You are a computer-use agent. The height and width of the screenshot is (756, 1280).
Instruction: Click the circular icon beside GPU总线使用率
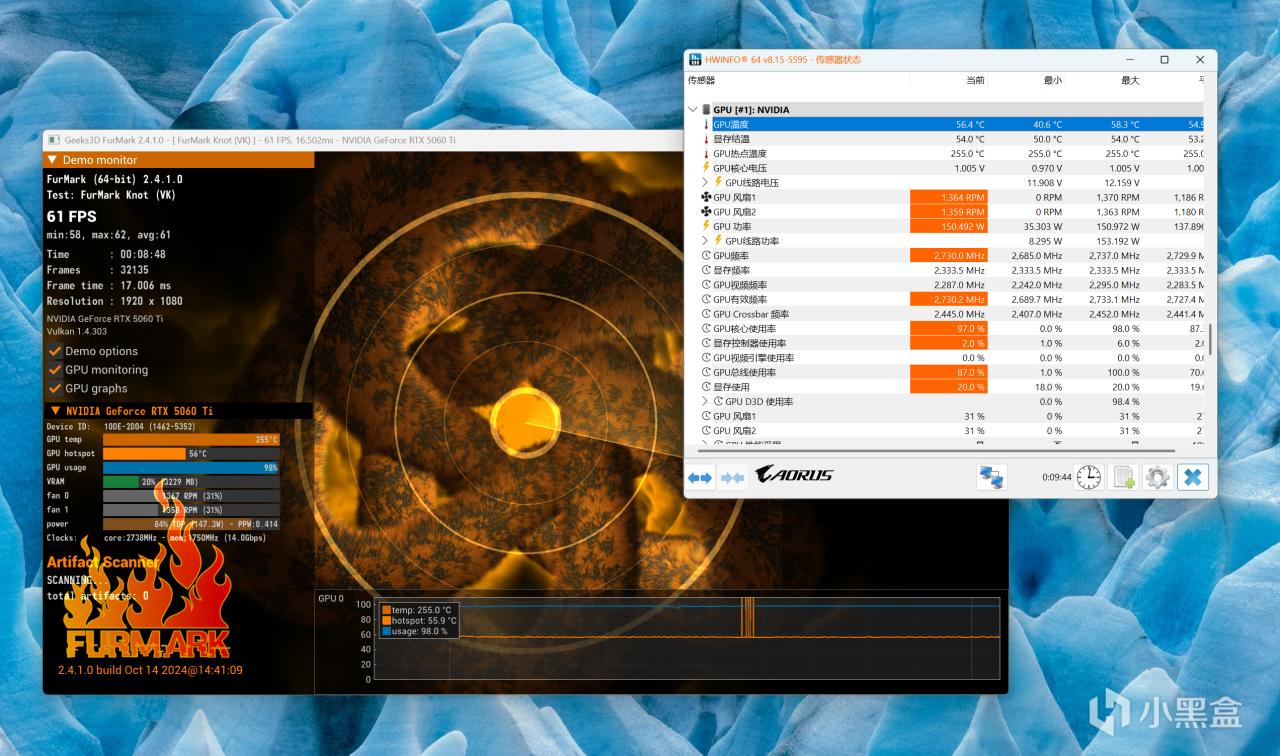pyautogui.click(x=706, y=372)
